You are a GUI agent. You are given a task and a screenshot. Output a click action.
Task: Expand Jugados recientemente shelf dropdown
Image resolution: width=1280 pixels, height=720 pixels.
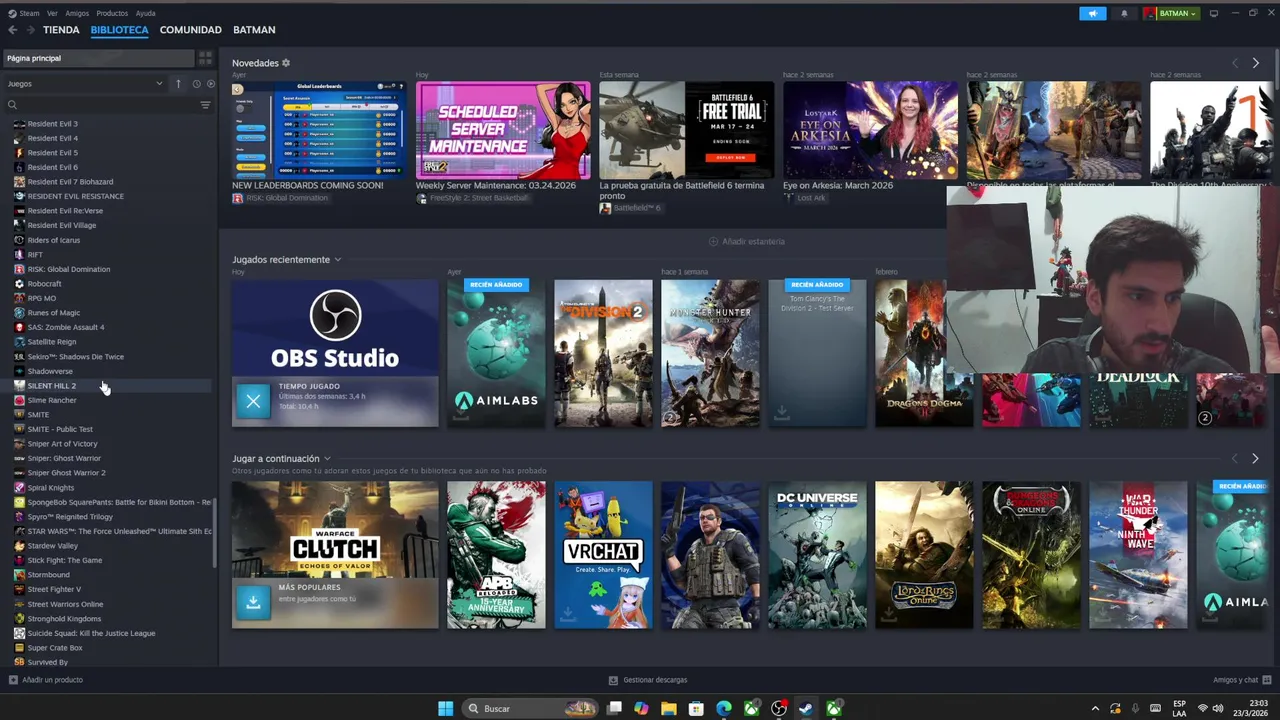(337, 260)
